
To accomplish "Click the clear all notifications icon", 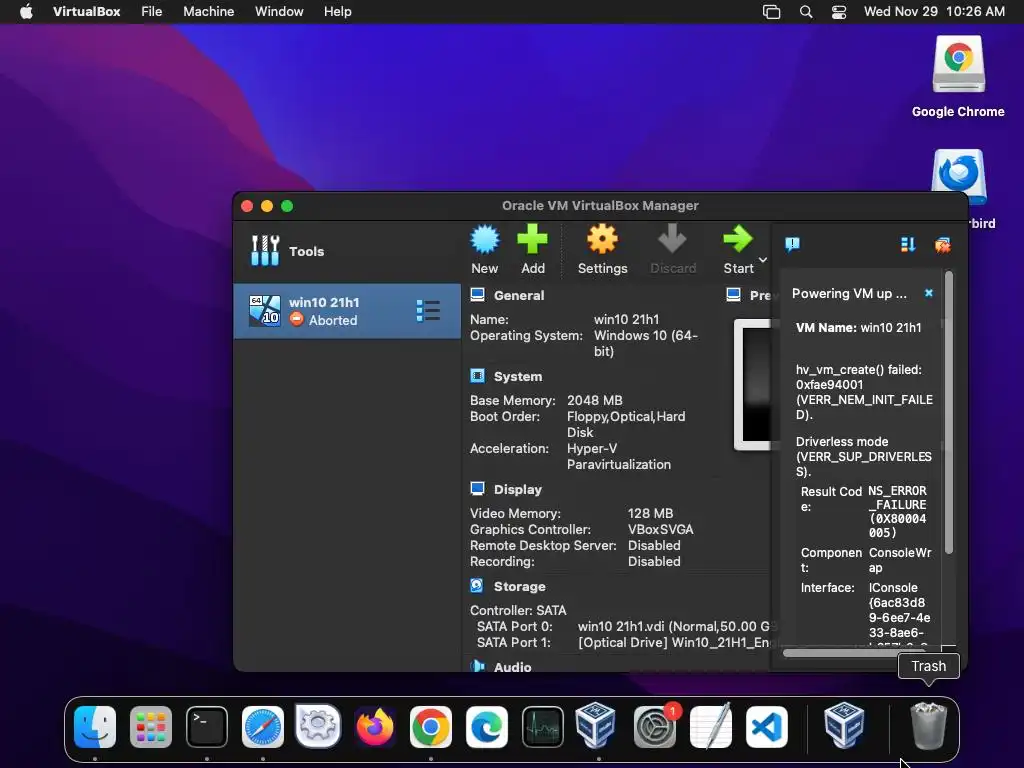I will point(942,245).
